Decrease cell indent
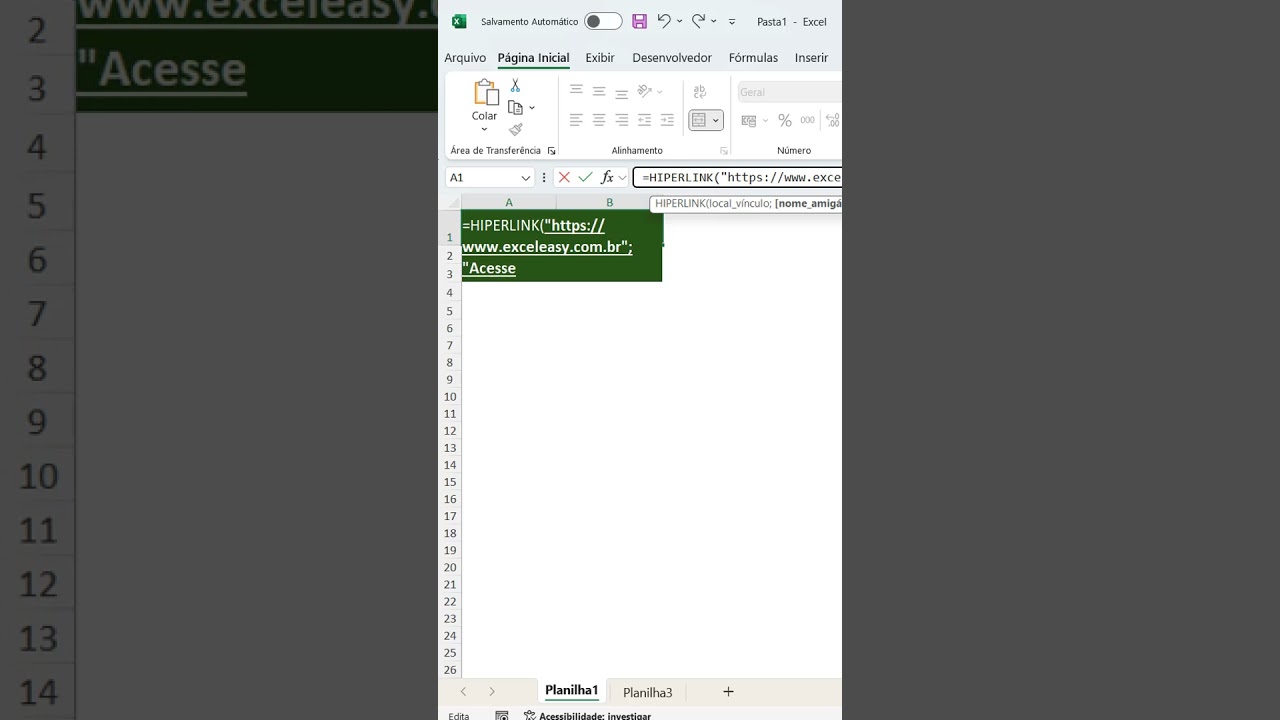Viewport: 1280px width, 720px height. (x=644, y=120)
